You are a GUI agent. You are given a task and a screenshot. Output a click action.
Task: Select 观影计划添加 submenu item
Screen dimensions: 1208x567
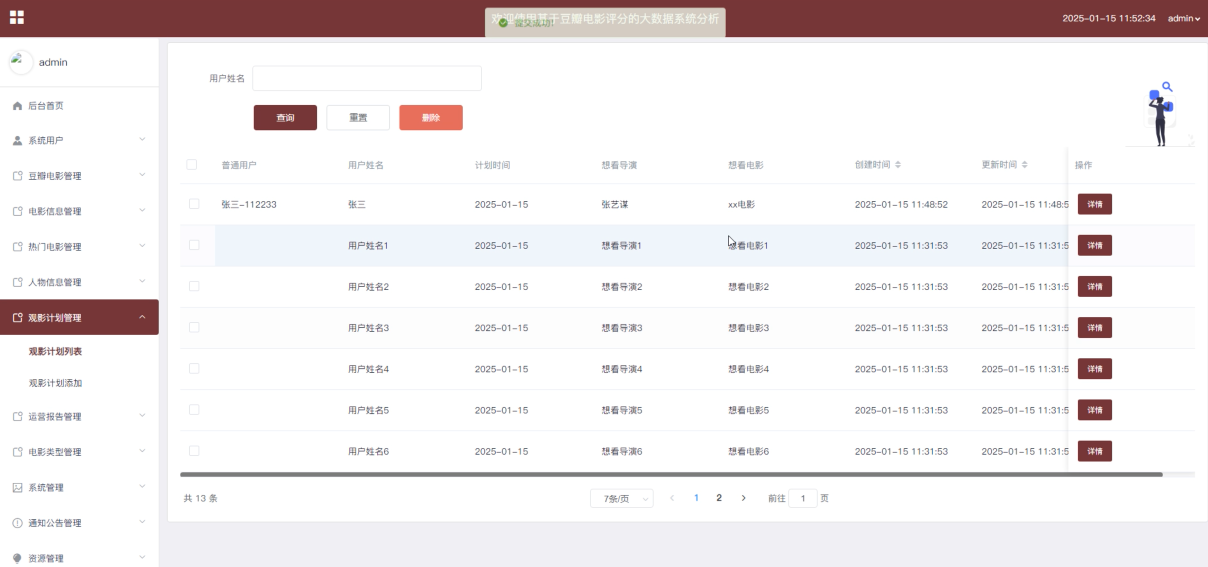click(x=55, y=383)
